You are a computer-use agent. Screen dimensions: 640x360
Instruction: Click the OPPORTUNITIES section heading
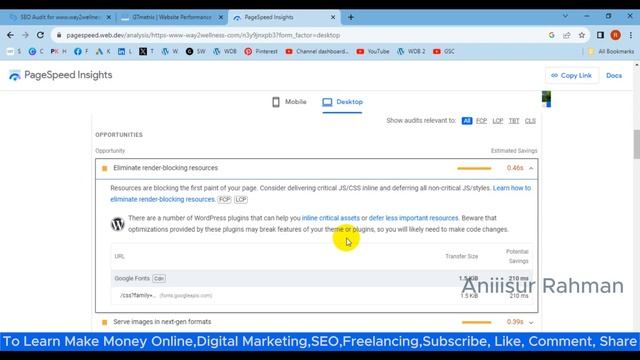click(119, 135)
